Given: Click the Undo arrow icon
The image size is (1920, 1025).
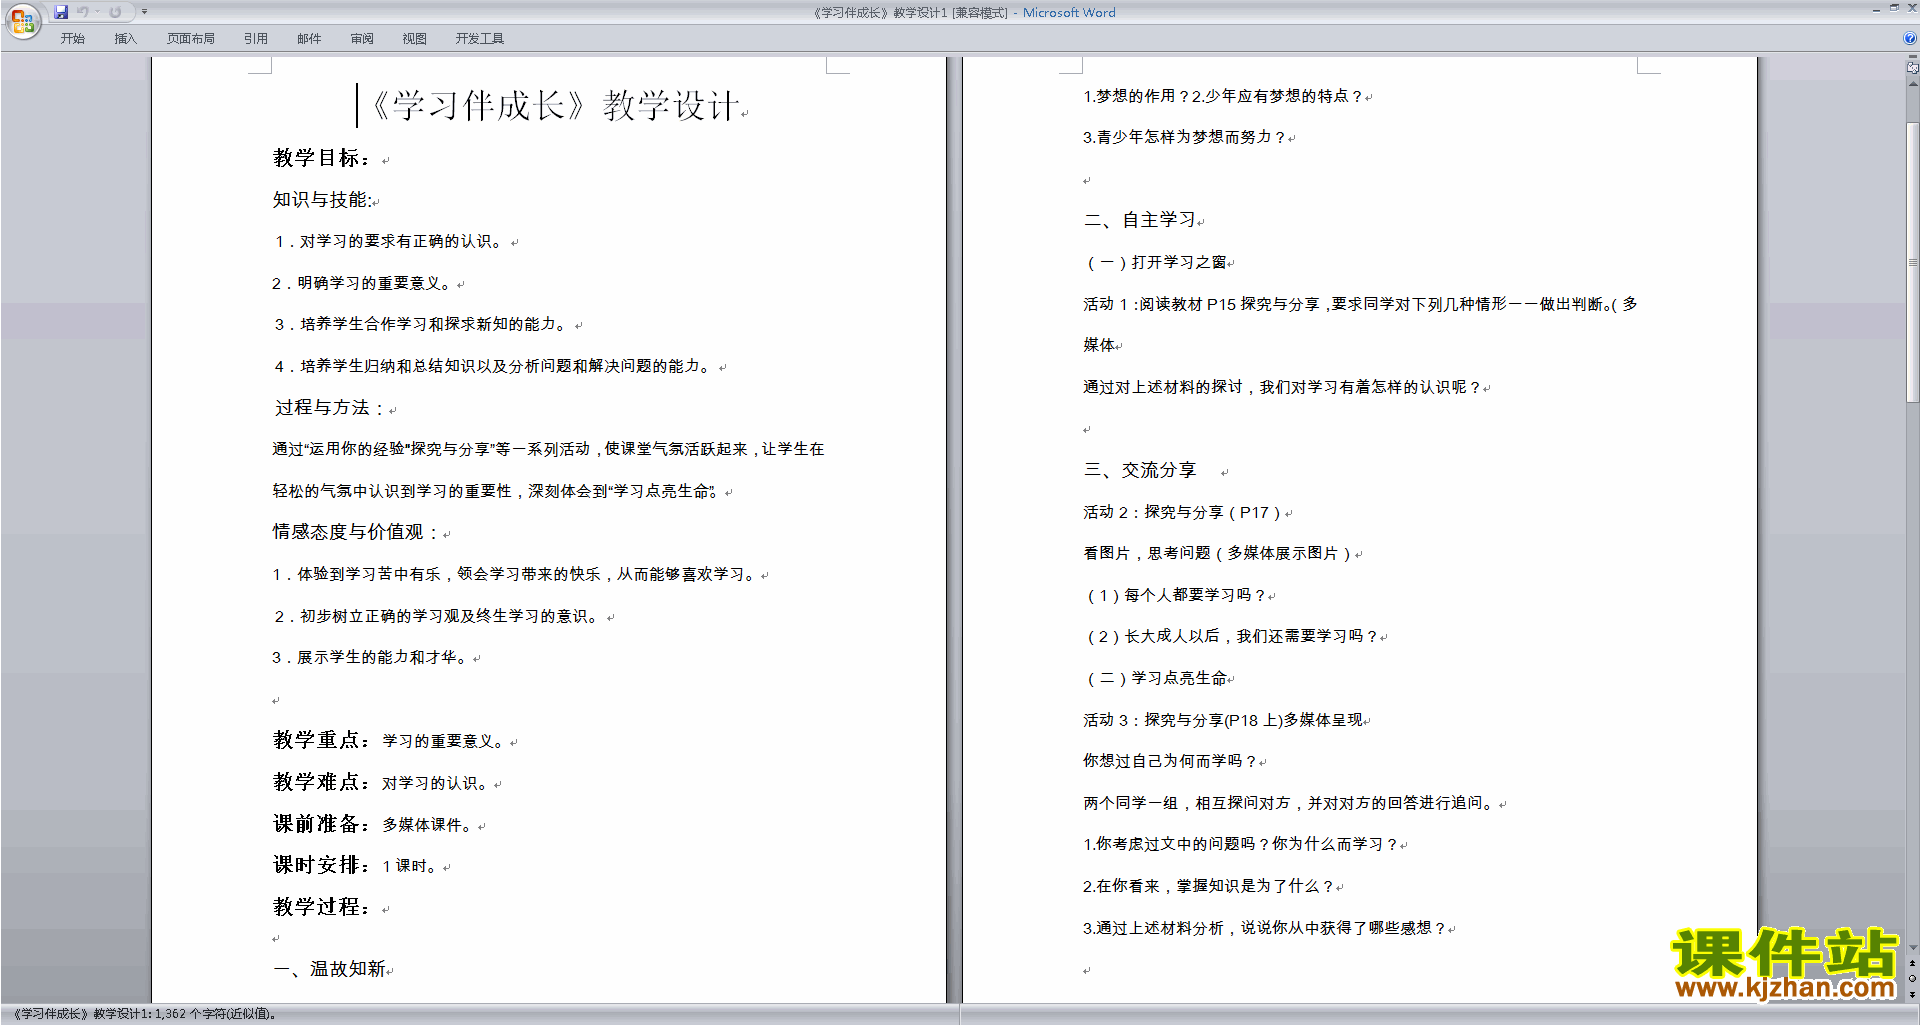Looking at the screenshot, I should 83,12.
